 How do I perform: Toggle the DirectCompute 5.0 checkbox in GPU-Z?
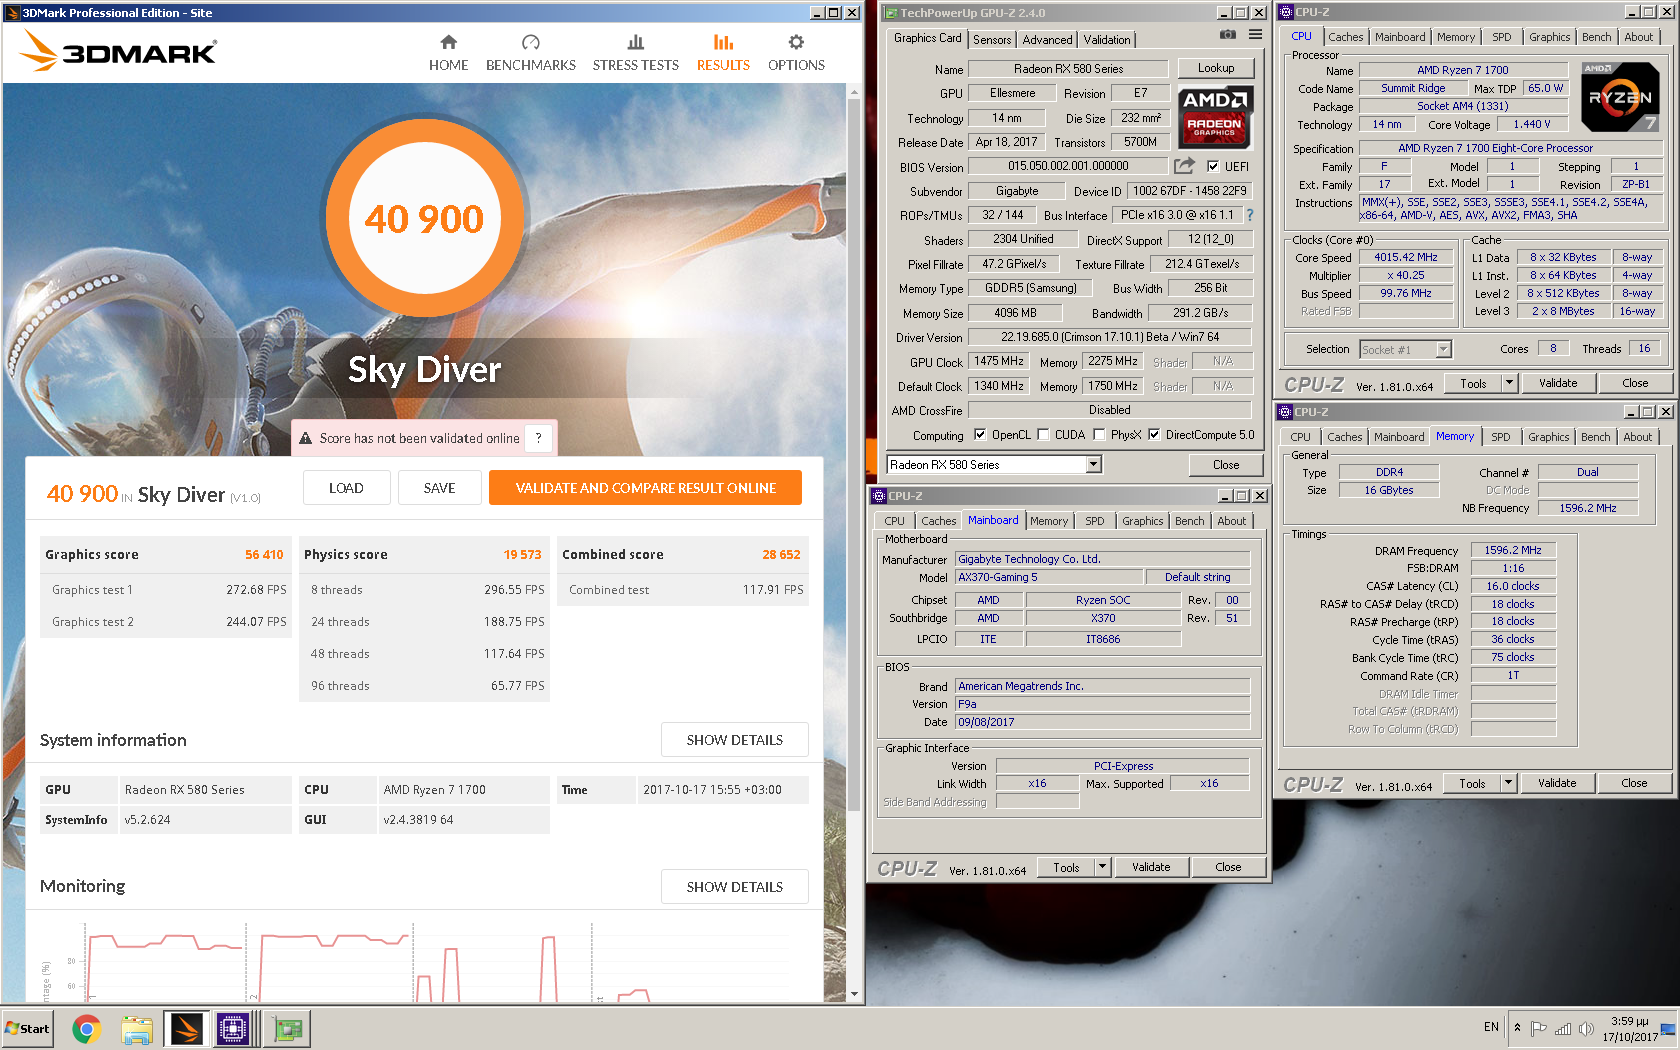click(1154, 434)
